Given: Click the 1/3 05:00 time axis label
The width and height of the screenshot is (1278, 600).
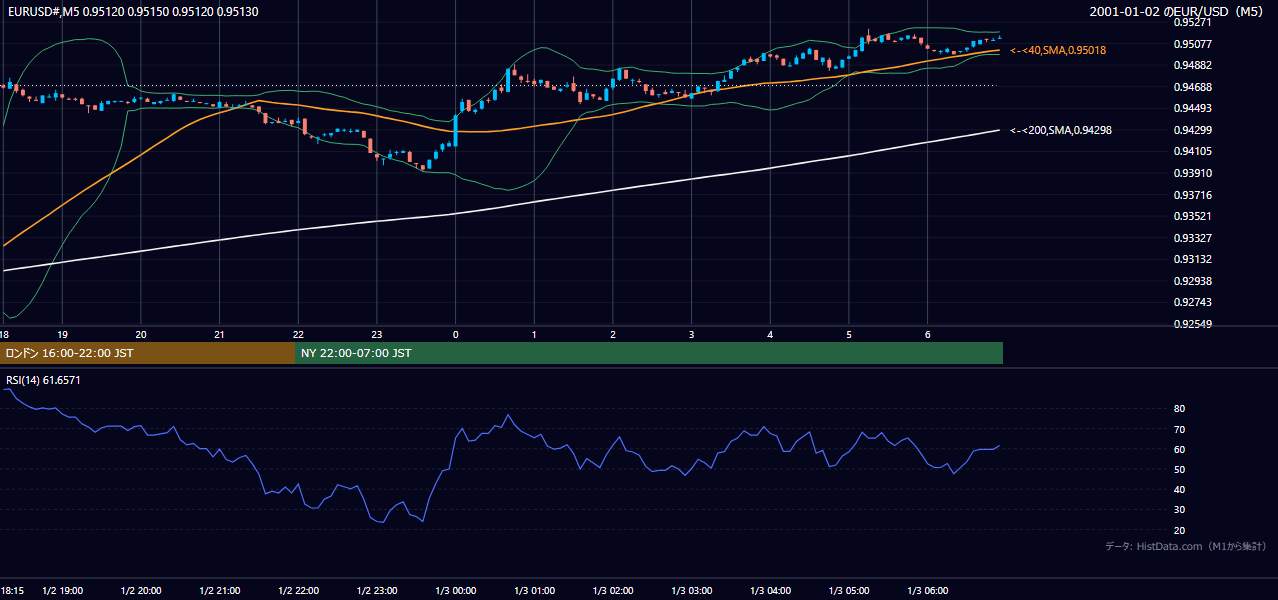Looking at the screenshot, I should [x=849, y=591].
